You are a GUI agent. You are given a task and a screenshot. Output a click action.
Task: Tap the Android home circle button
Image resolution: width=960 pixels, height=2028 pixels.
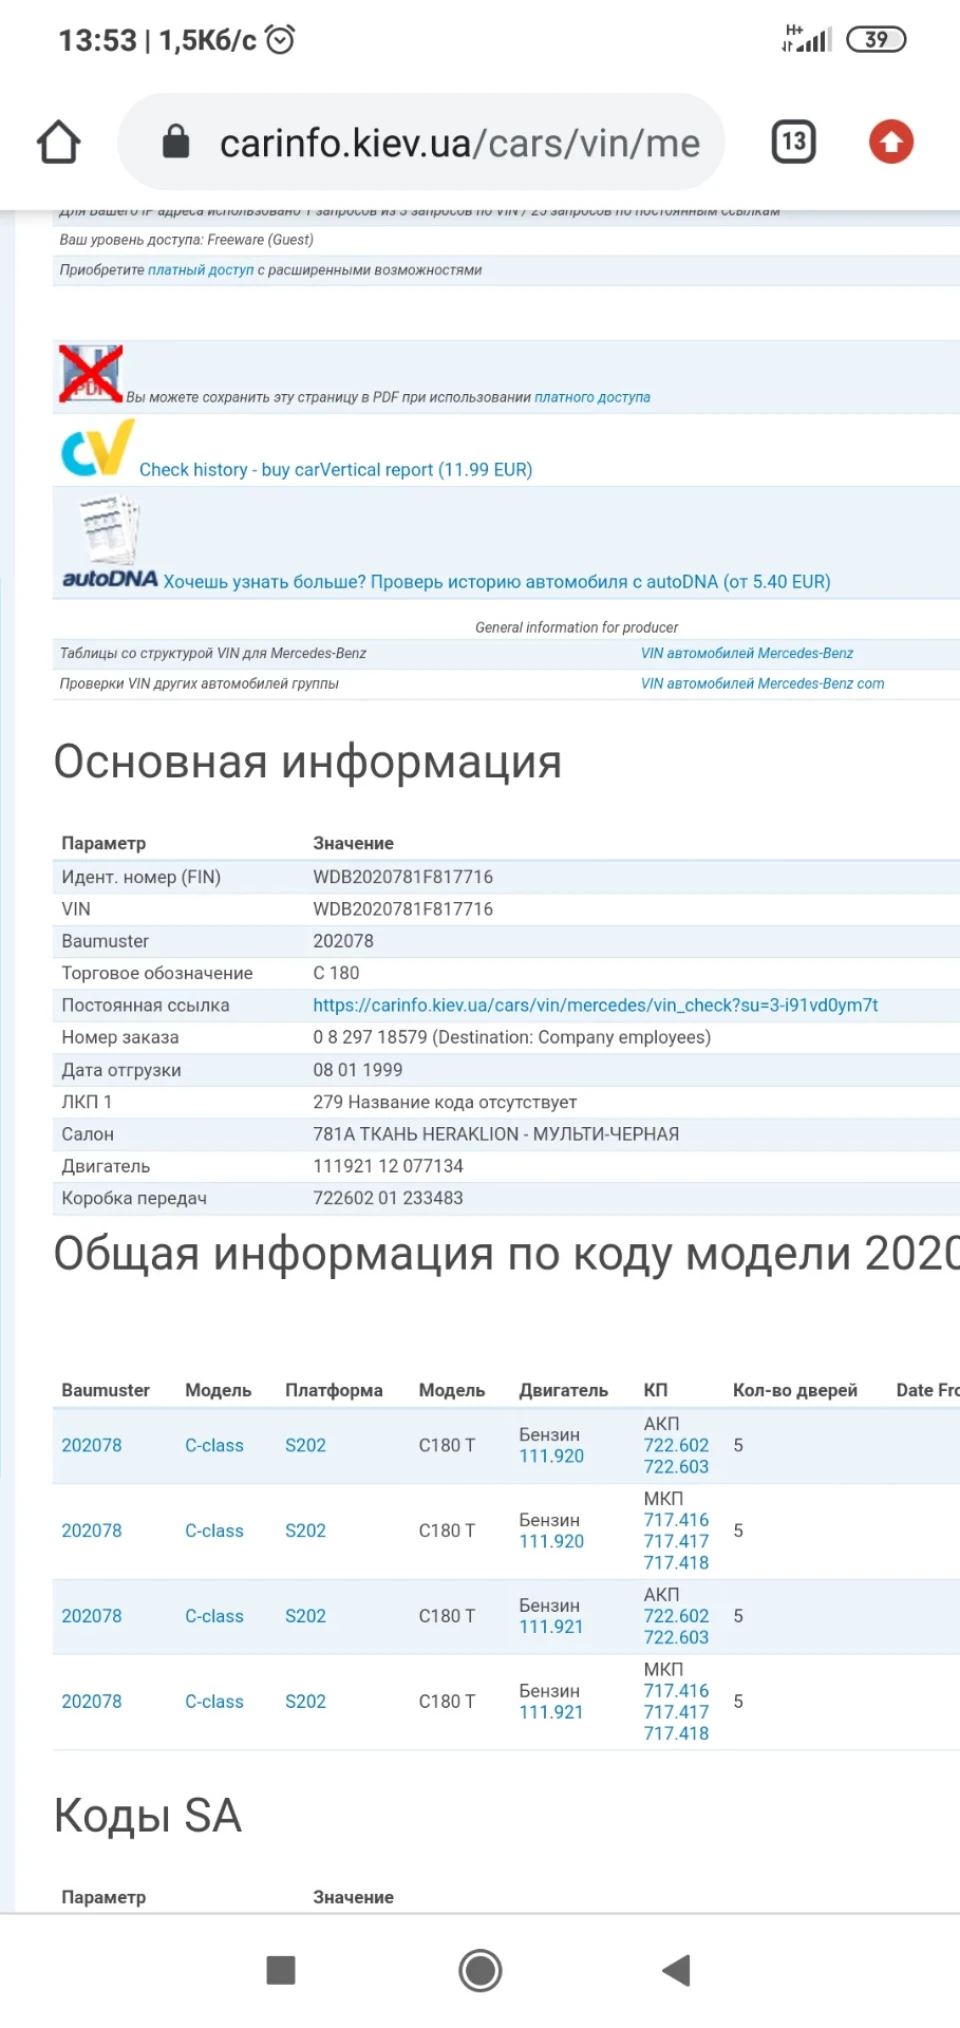pyautogui.click(x=480, y=1971)
